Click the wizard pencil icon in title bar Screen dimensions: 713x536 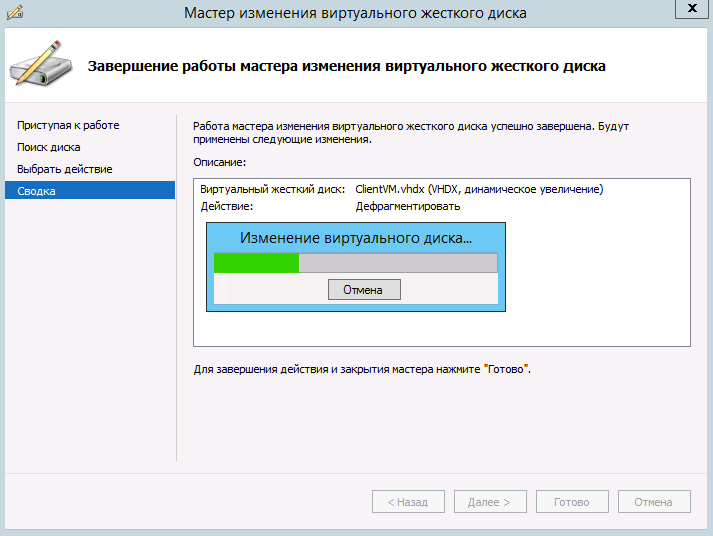tap(15, 12)
